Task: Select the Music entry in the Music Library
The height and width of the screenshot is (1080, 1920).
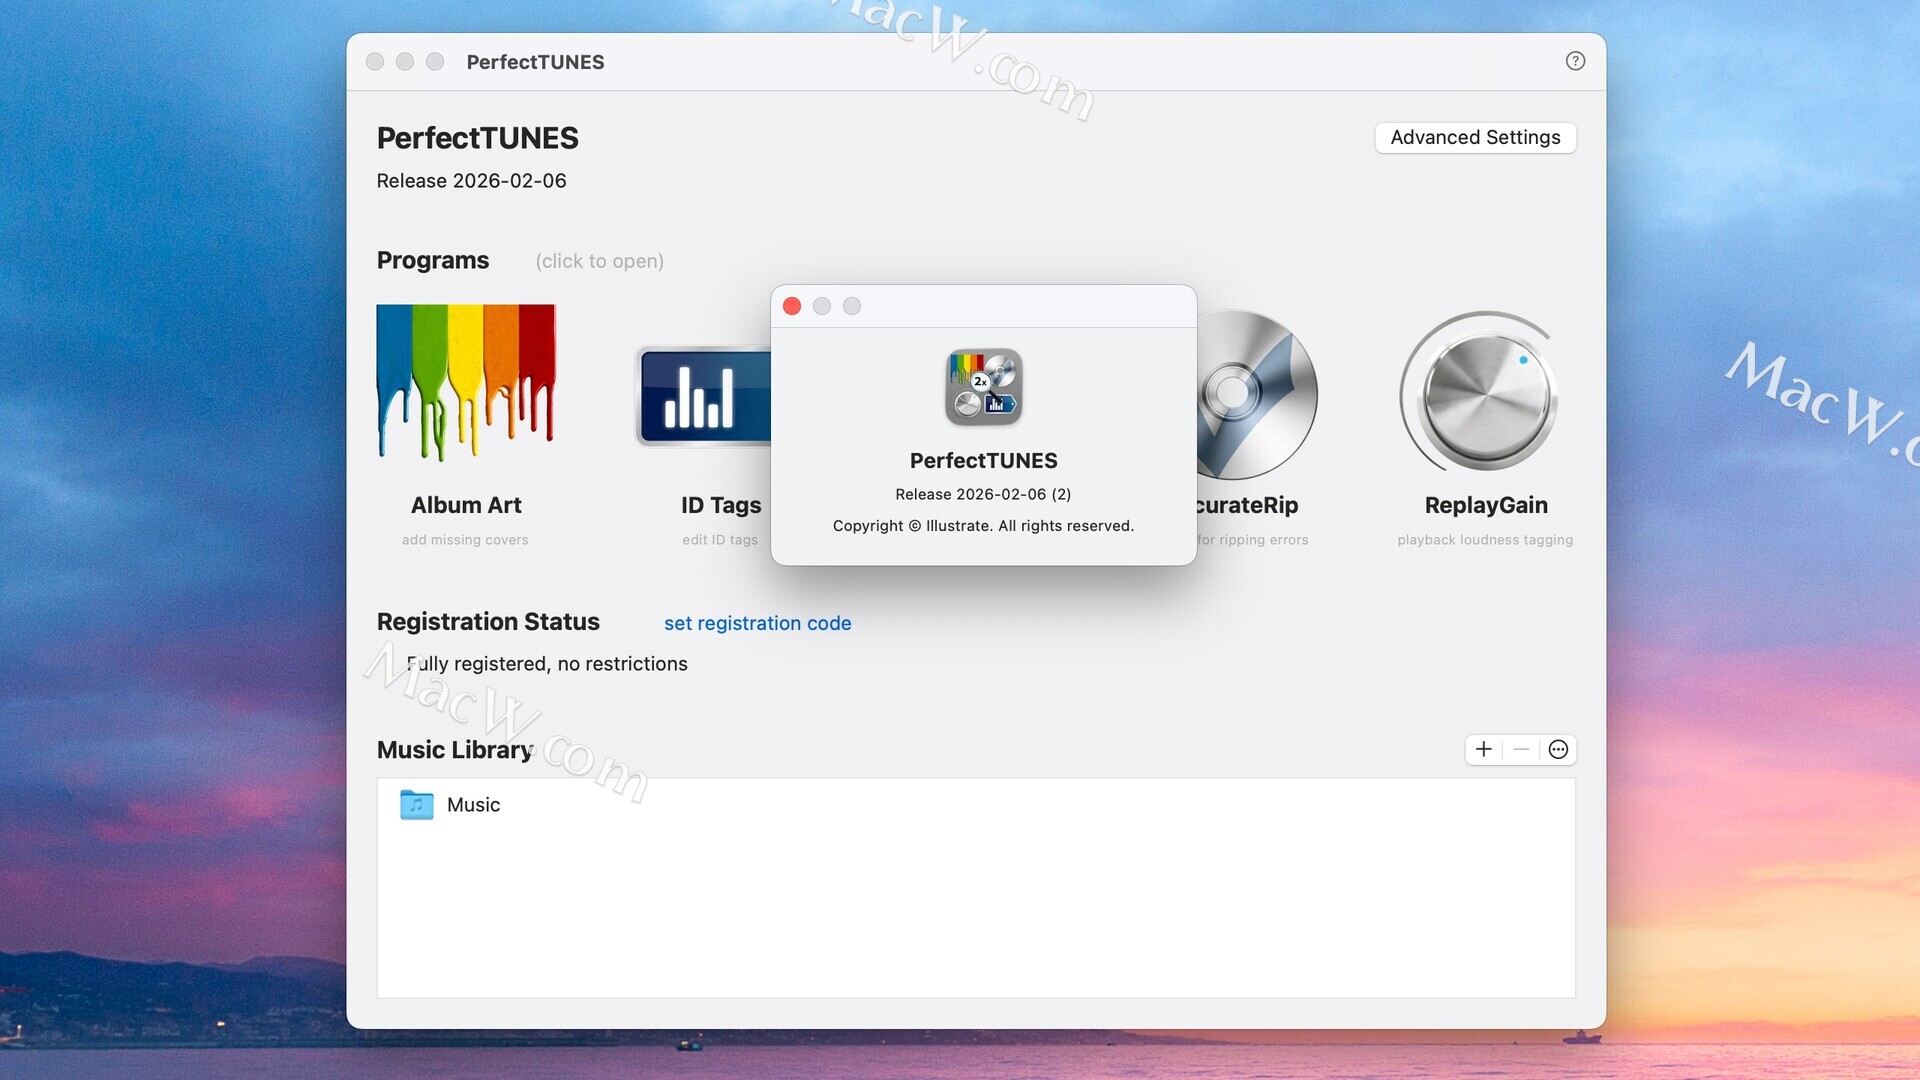Action: (x=473, y=805)
